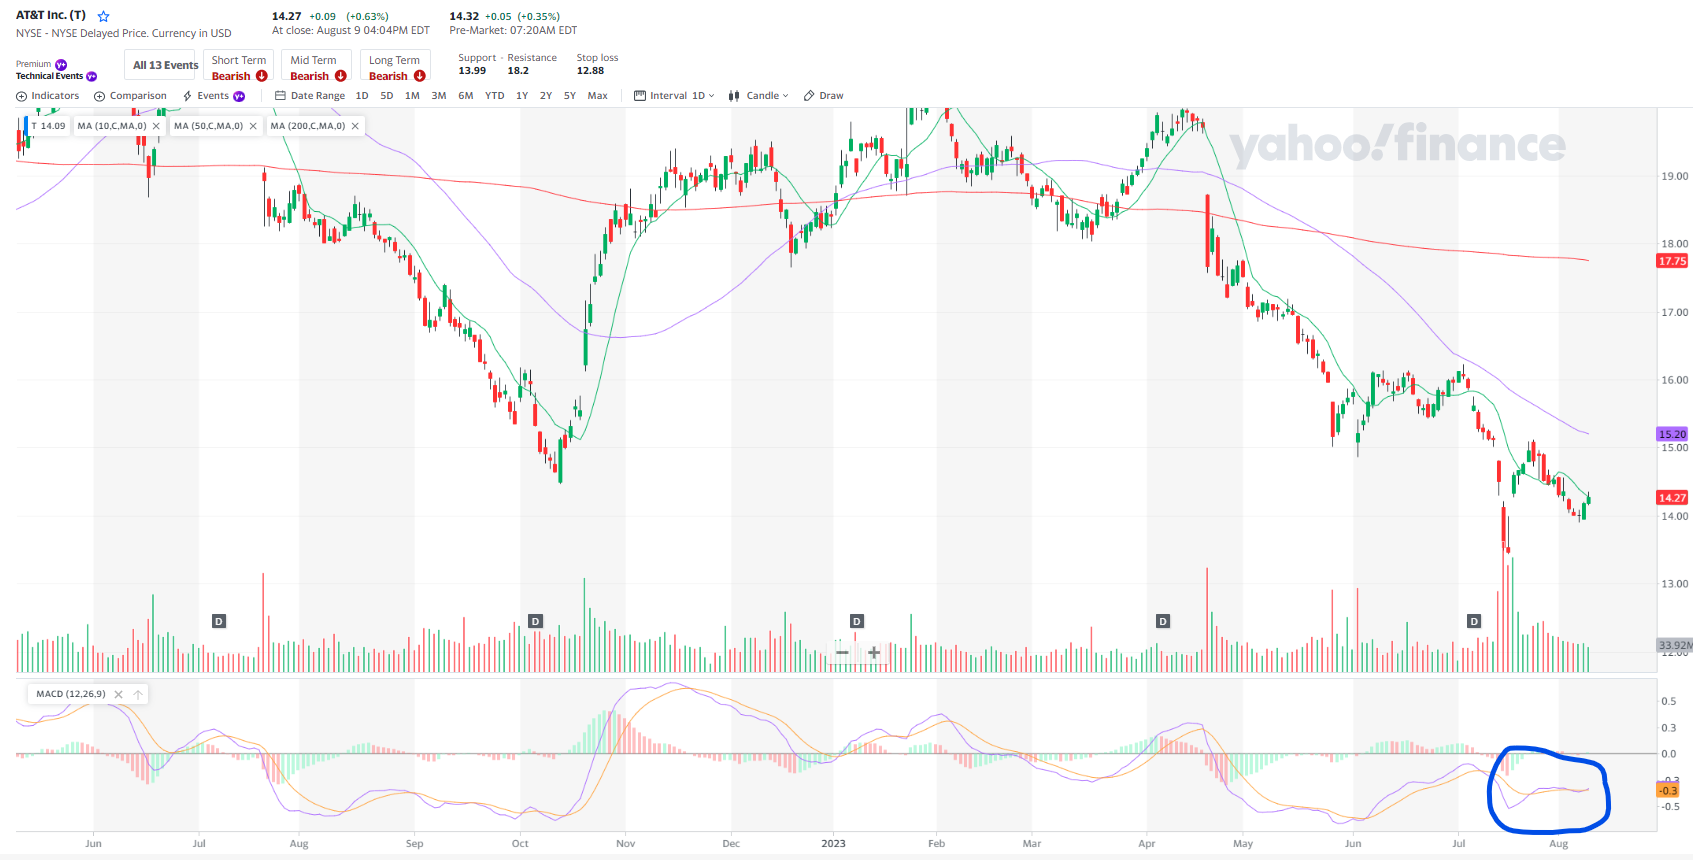Image resolution: width=1693 pixels, height=860 pixels.
Task: Remove the MA (10,C,MA,0) indicator
Action: tap(156, 126)
